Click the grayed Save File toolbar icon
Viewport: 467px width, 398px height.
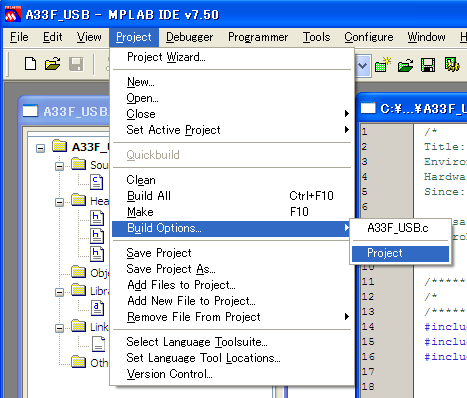coord(76,64)
